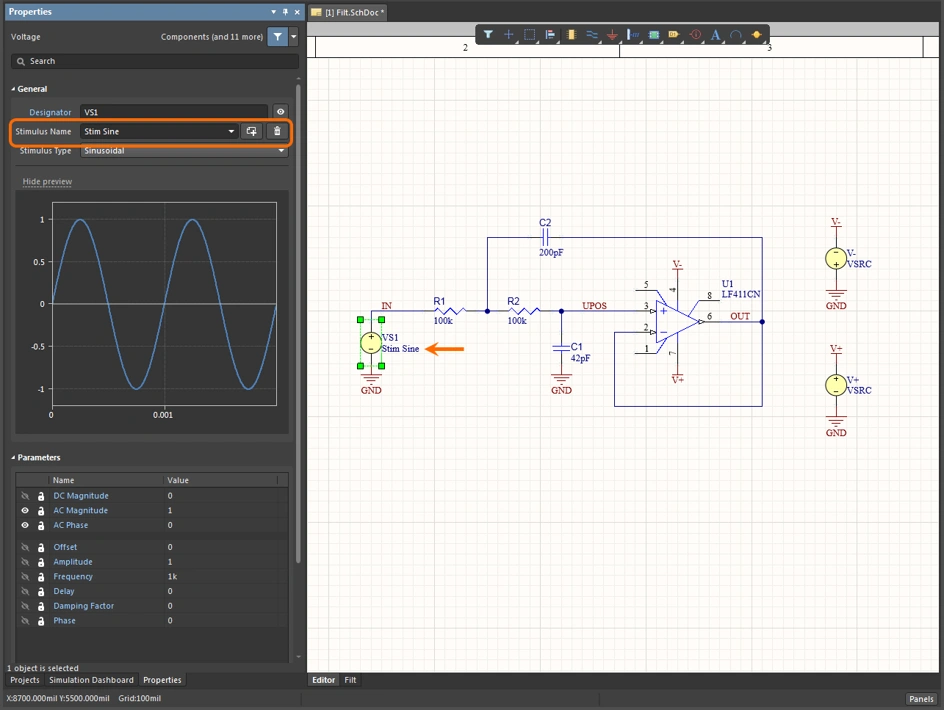Toggle visibility of the AC Magnitude parameter
This screenshot has width=944, height=710.
pyautogui.click(x=23, y=510)
